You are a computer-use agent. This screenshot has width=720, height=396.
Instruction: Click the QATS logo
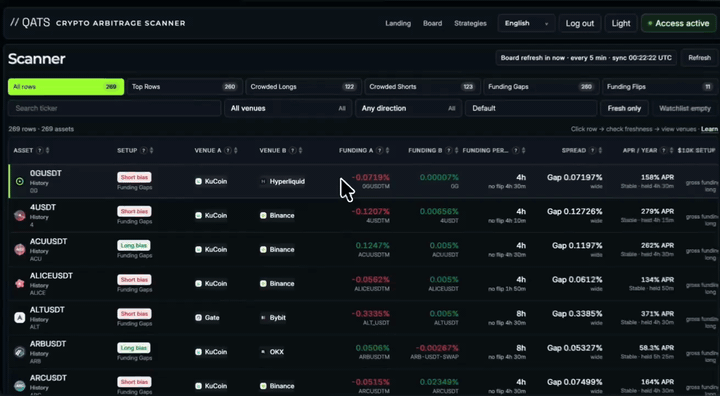[30, 23]
